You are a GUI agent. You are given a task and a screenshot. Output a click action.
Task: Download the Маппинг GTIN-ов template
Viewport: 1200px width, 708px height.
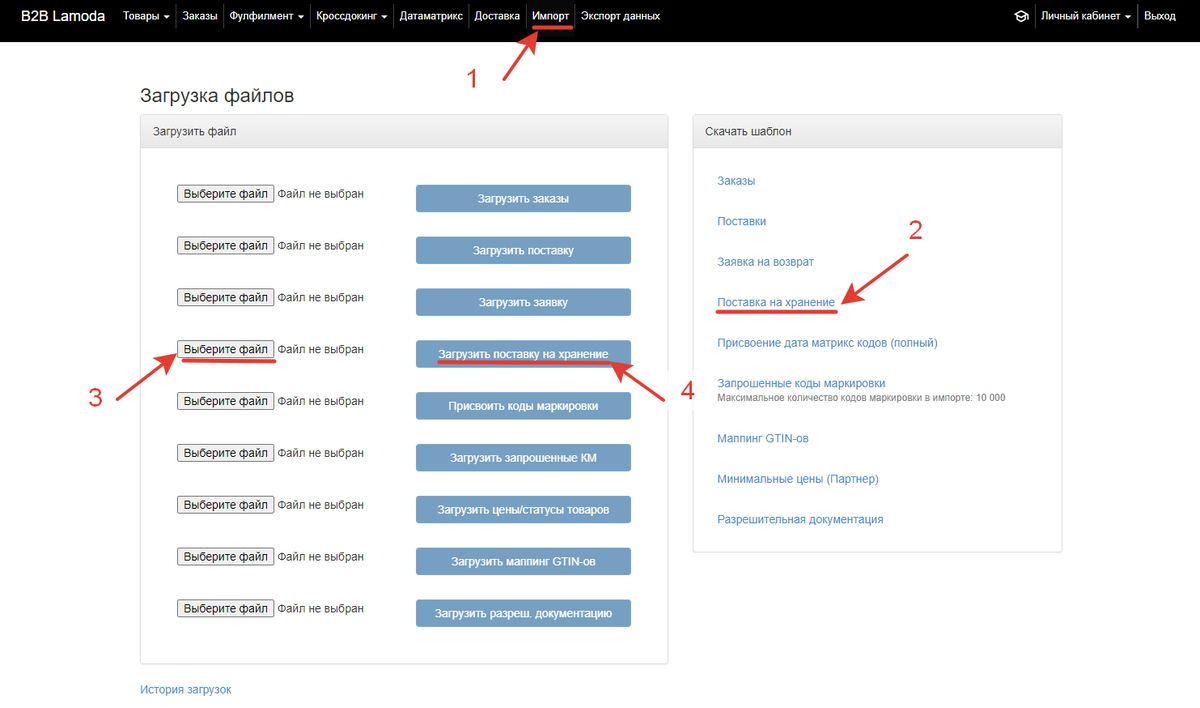click(x=763, y=438)
